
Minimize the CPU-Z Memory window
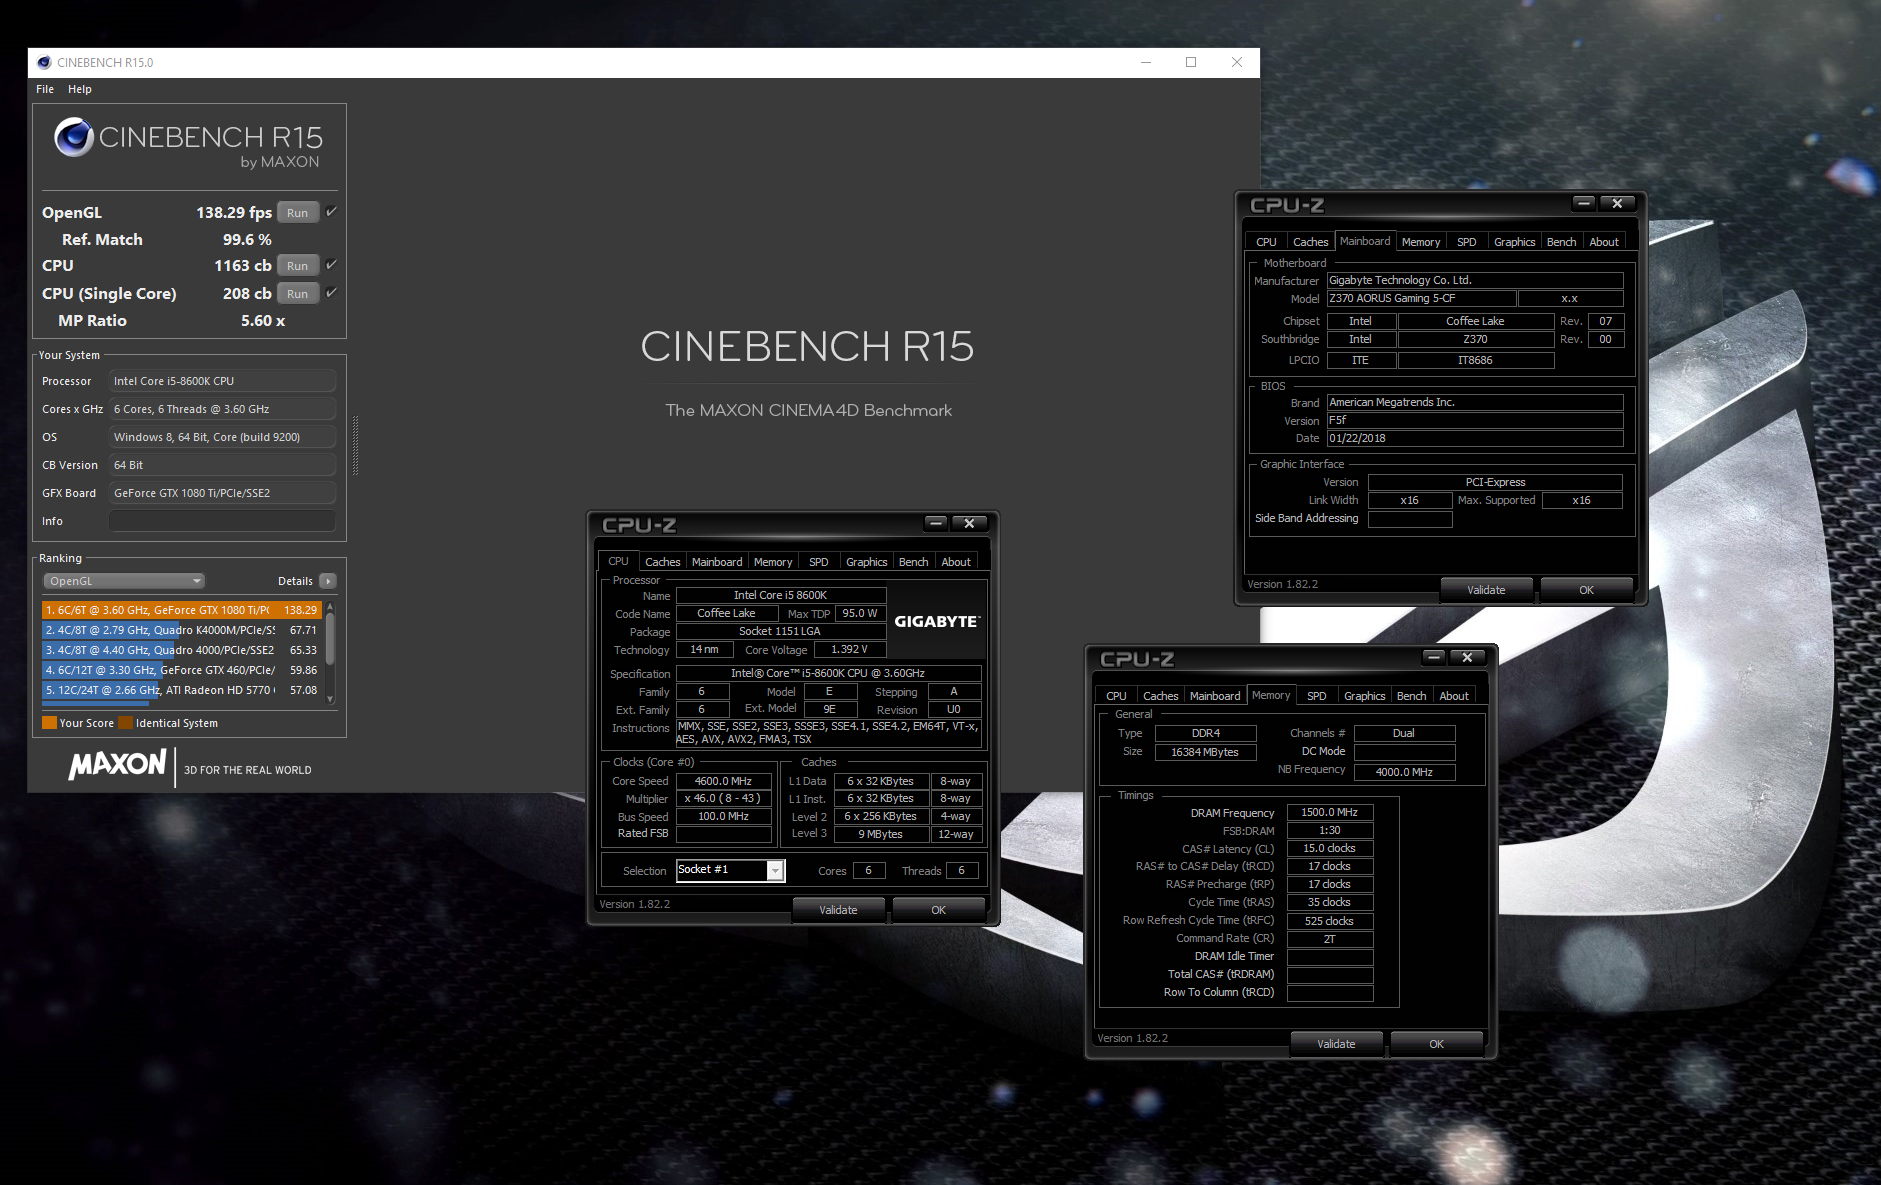coord(1433,657)
